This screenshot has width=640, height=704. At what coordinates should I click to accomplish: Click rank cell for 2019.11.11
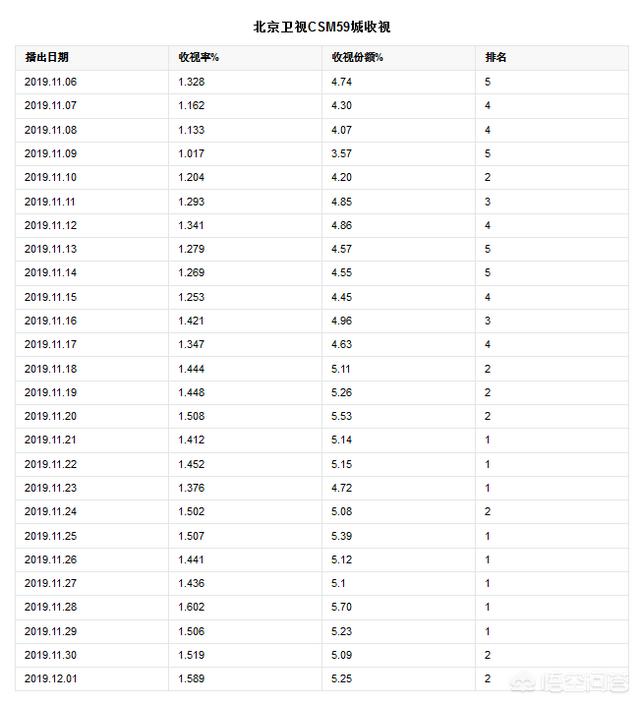click(487, 202)
